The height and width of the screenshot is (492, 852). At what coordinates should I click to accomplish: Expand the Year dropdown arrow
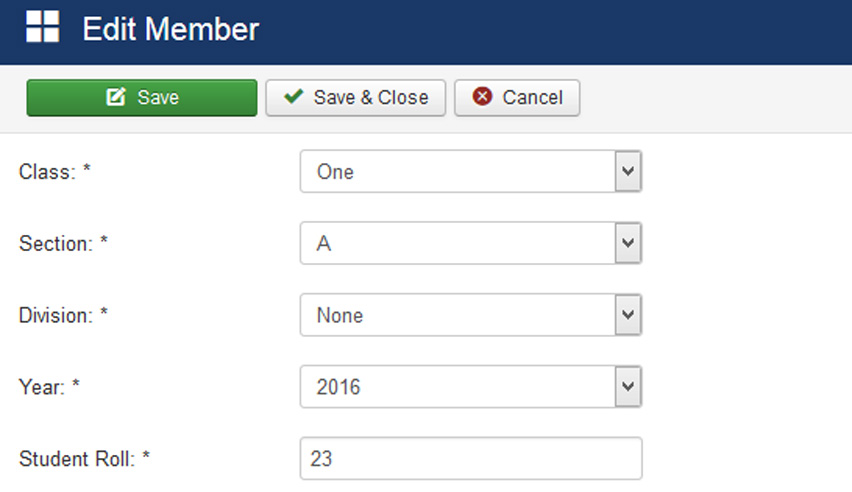point(628,387)
